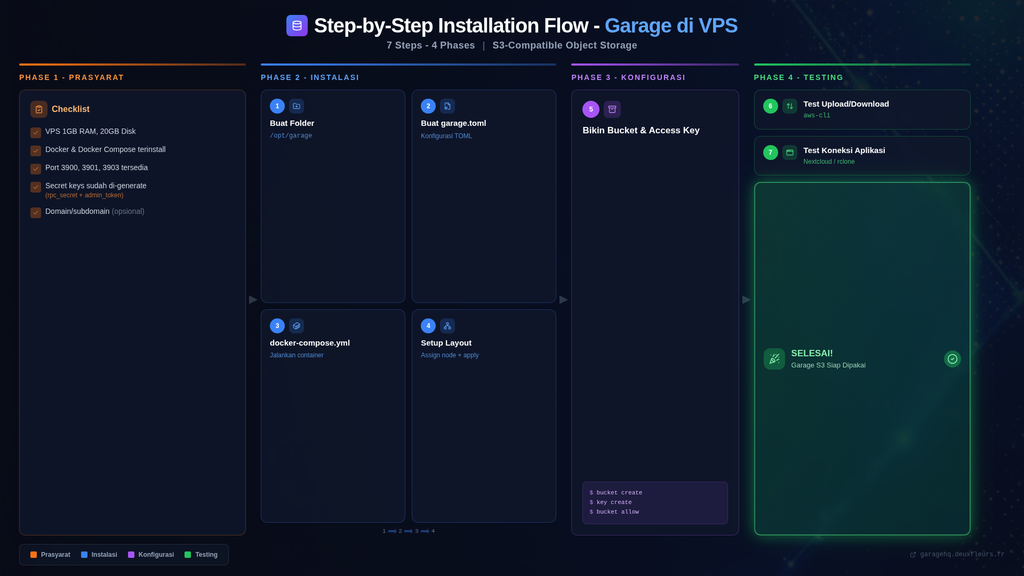The height and width of the screenshot is (576, 1024).
Task: Click the folder icon in Buat Folder card
Action: pyautogui.click(x=296, y=106)
